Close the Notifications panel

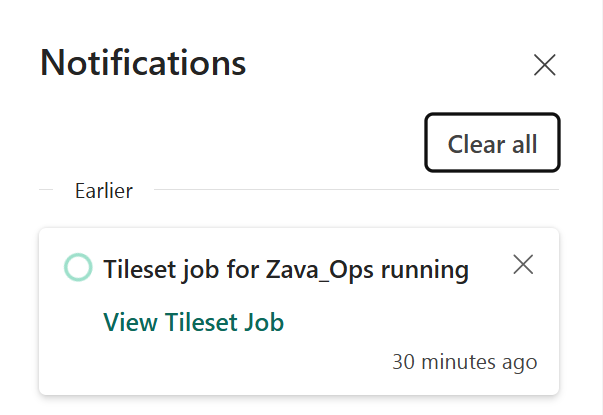544,66
